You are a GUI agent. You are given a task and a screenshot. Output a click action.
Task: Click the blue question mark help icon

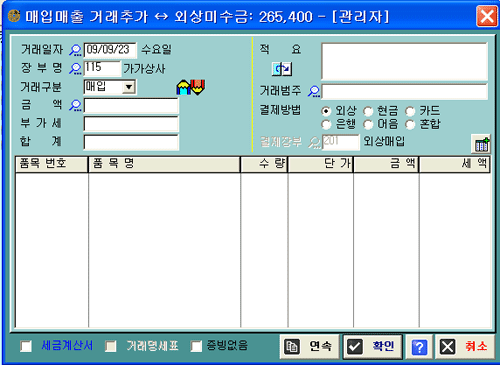click(x=419, y=347)
